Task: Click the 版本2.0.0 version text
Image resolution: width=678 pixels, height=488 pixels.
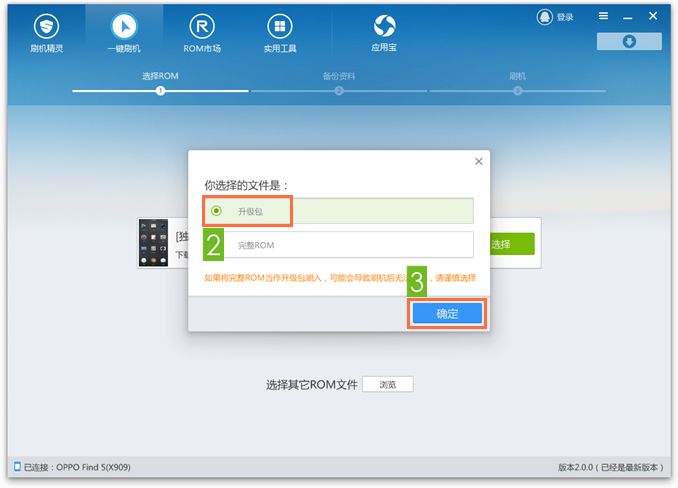Action: 611,467
